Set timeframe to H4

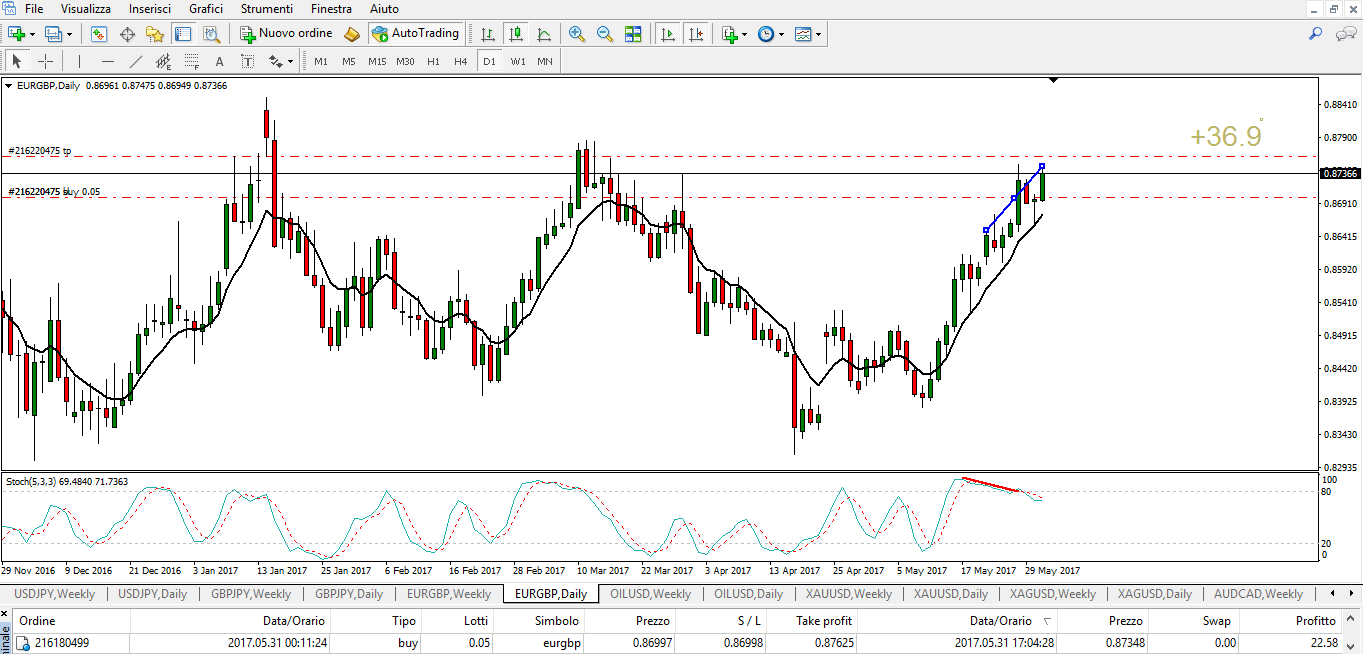pyautogui.click(x=460, y=61)
